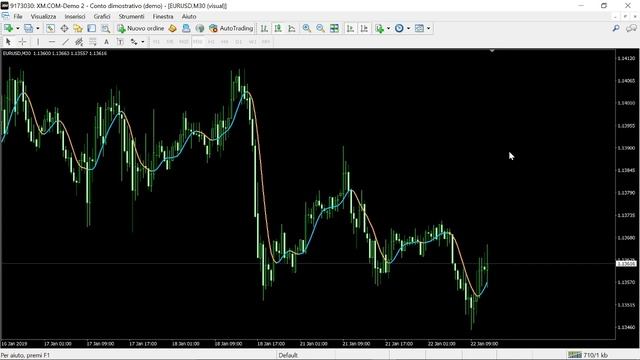
Task: Open the Navigator star-folder icon
Action: [x=78, y=28]
